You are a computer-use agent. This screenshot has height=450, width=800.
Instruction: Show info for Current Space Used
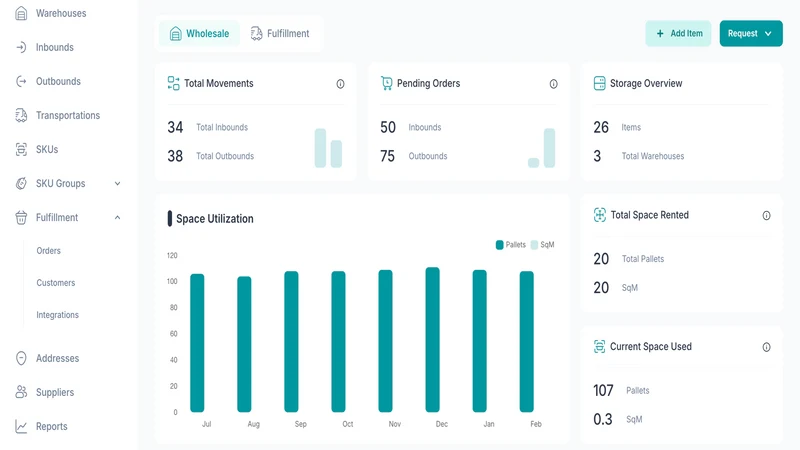pyautogui.click(x=766, y=347)
